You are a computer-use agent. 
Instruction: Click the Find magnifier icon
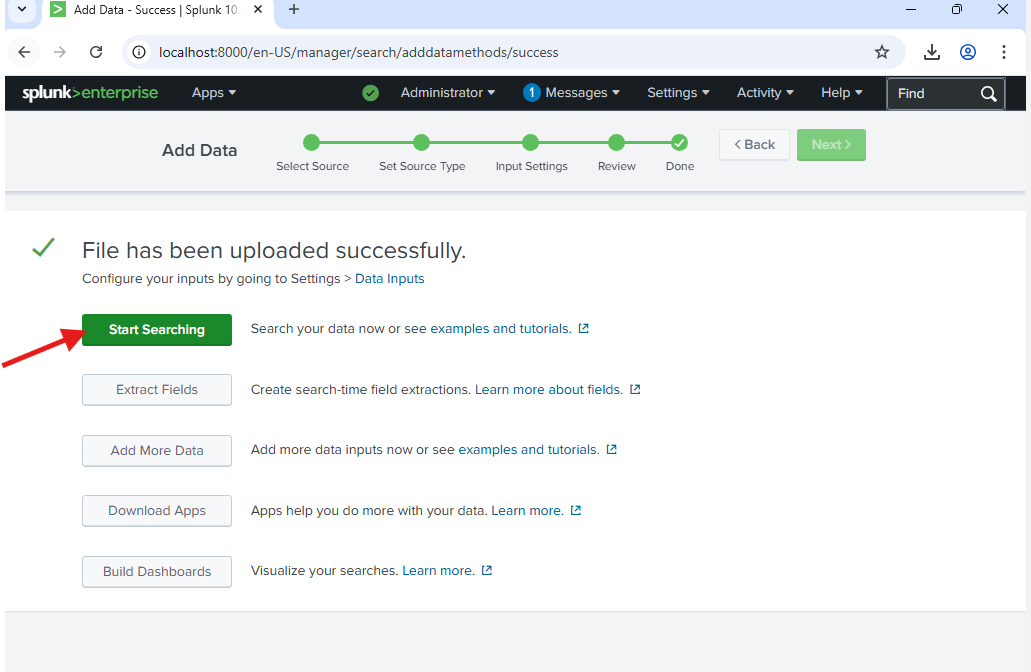[x=989, y=94]
